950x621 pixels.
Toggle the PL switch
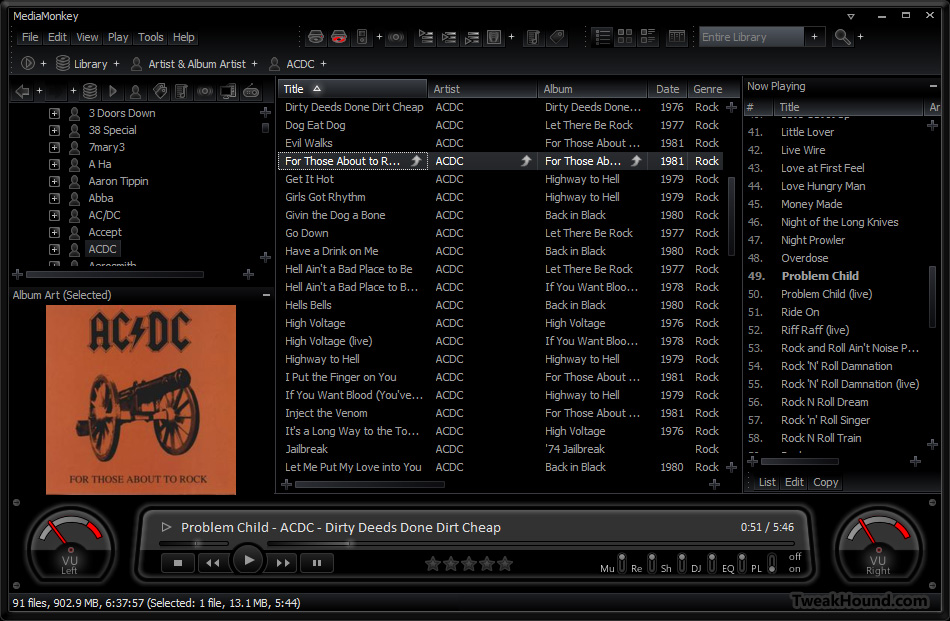click(x=772, y=563)
